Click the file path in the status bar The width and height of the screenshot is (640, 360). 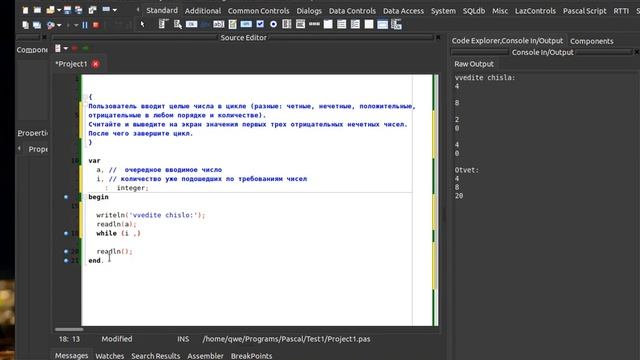tap(287, 339)
